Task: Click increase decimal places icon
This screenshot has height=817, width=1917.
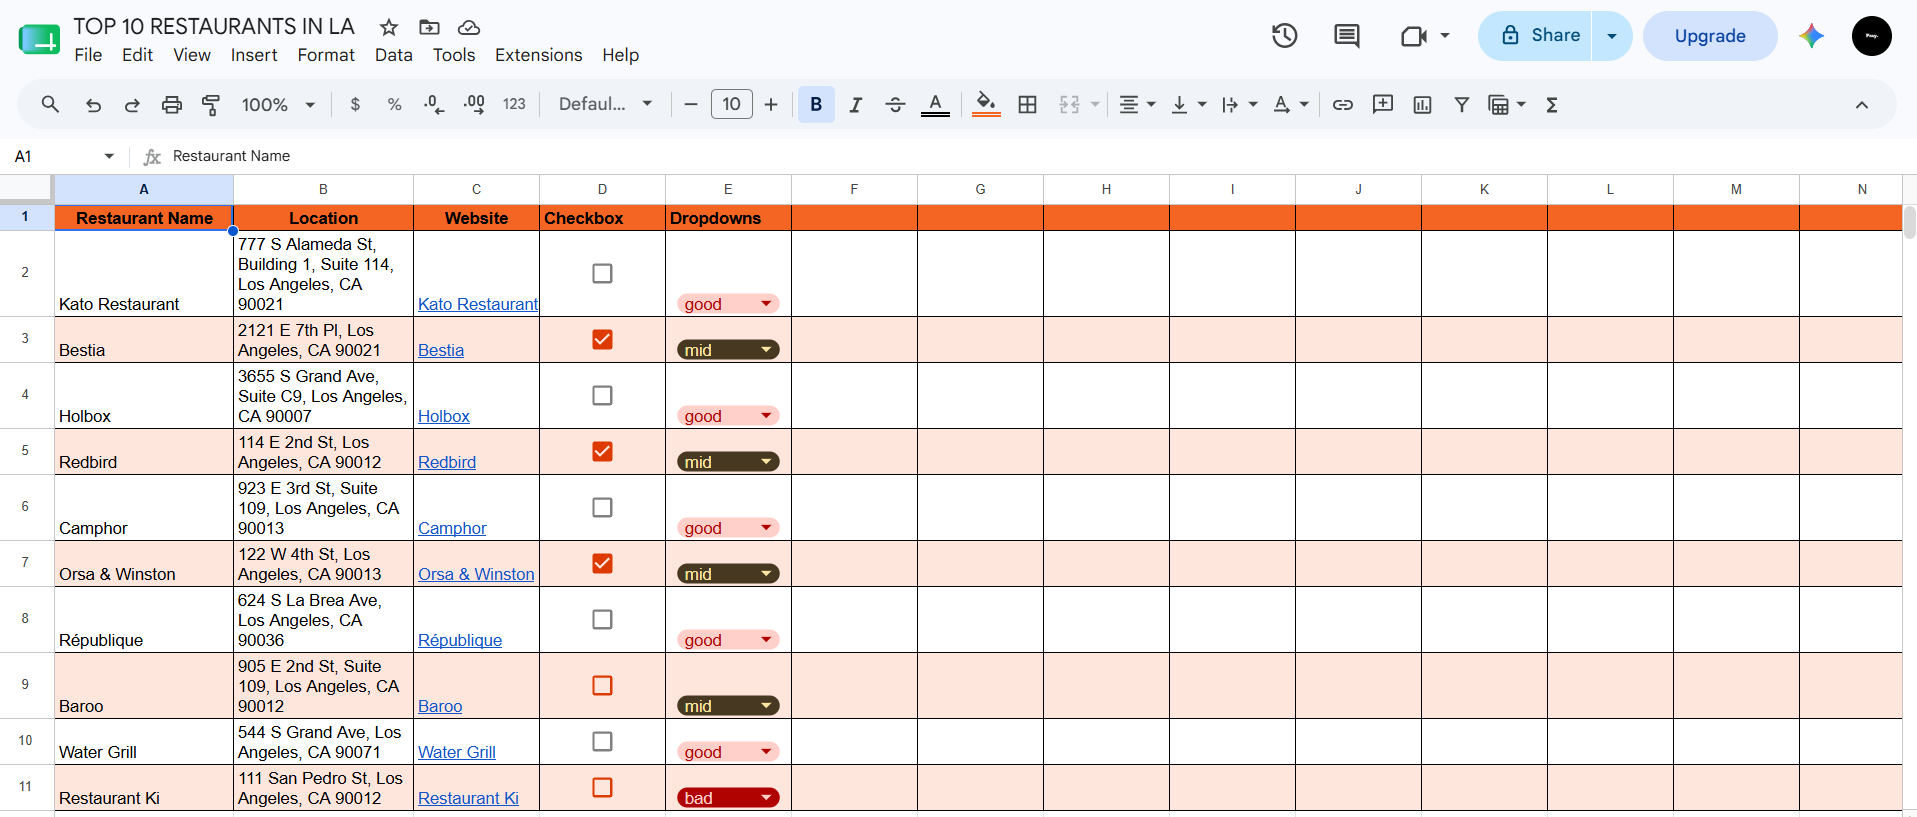Action: click(x=474, y=104)
